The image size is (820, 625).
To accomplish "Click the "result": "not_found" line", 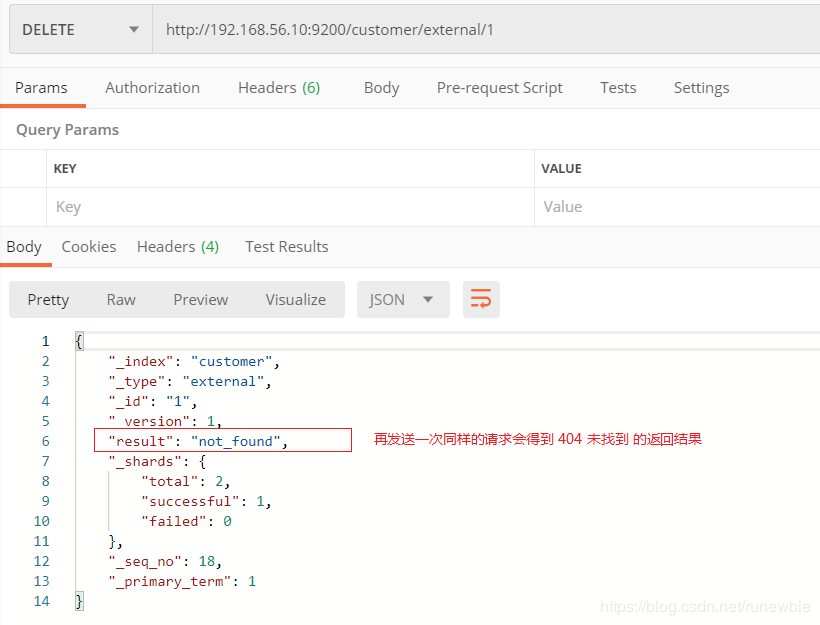I will (x=198, y=441).
